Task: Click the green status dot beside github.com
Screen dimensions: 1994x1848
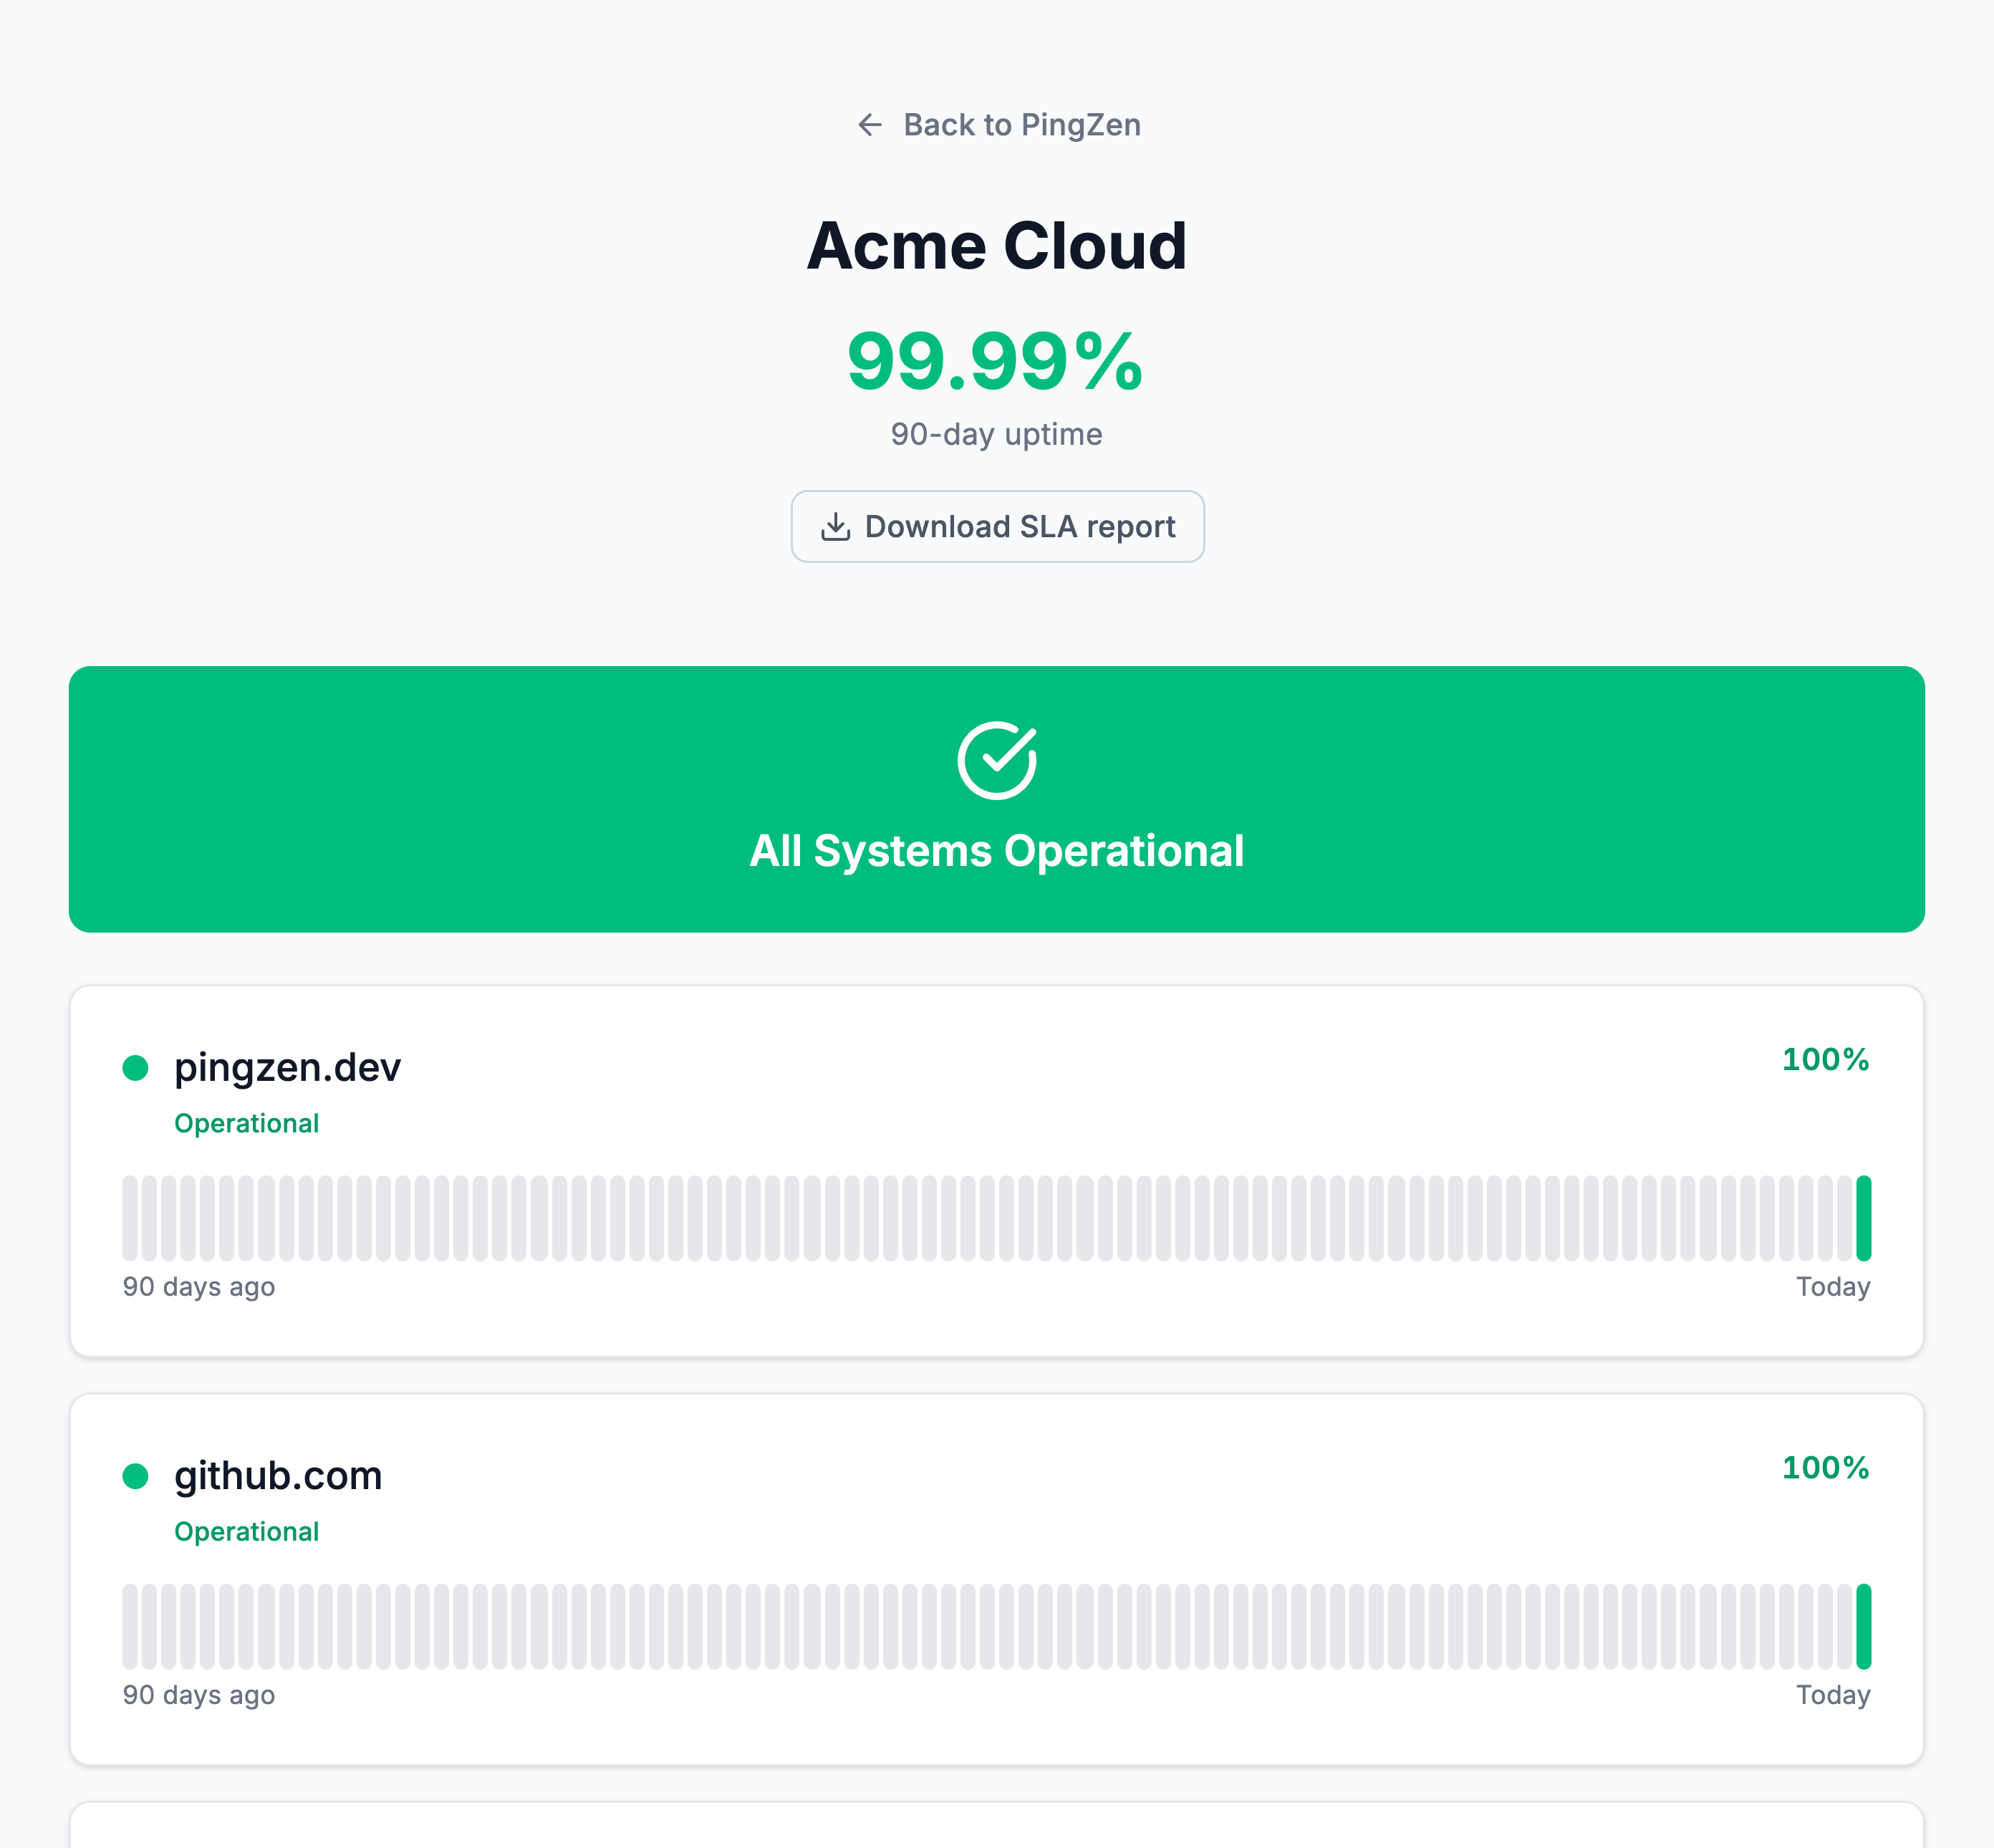Action: [135, 1476]
